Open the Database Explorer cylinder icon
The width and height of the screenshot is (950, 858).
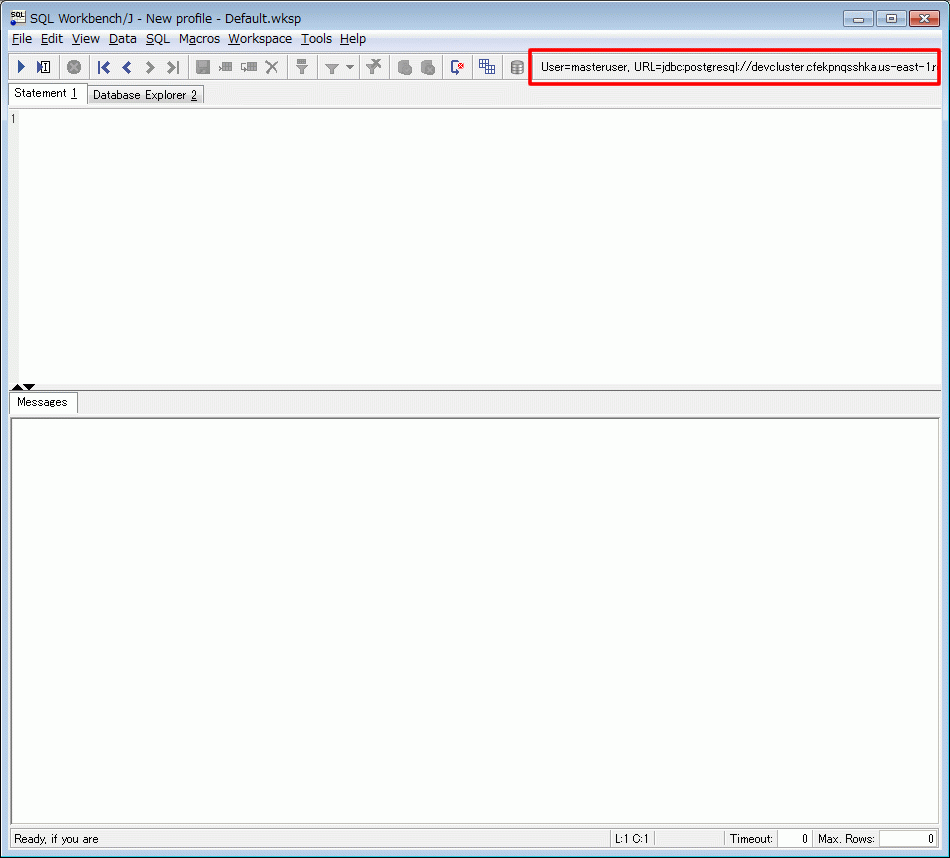tap(517, 67)
